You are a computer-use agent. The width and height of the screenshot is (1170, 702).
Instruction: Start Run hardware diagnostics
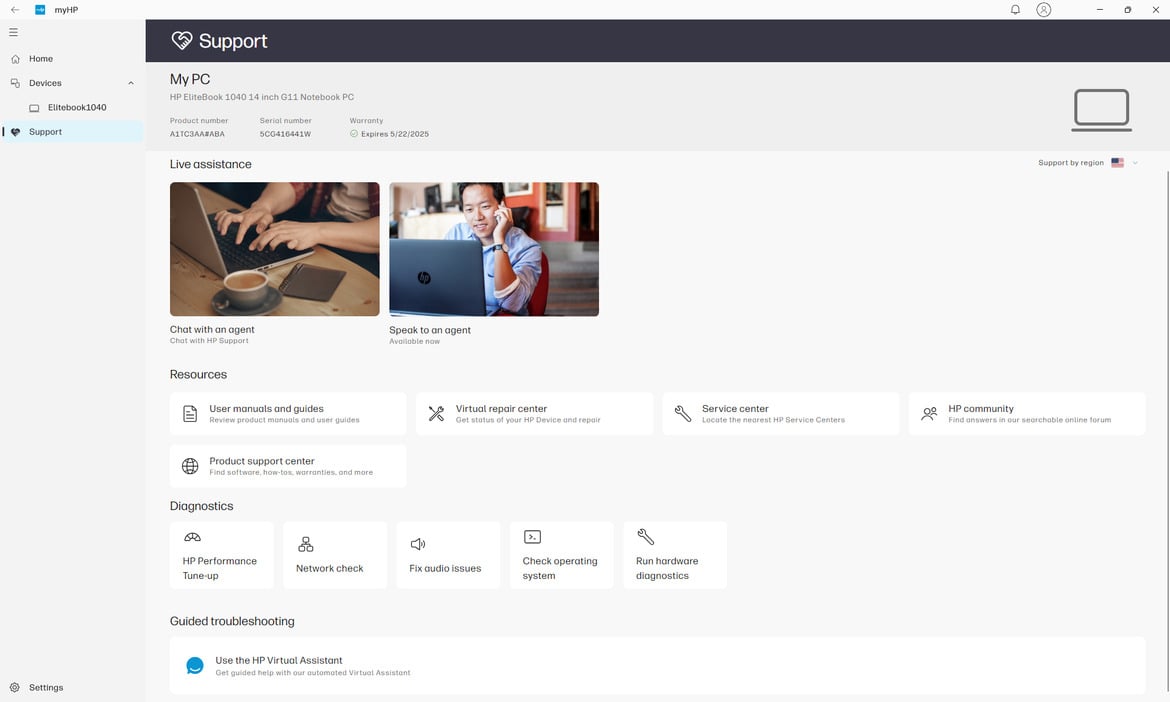(675, 555)
